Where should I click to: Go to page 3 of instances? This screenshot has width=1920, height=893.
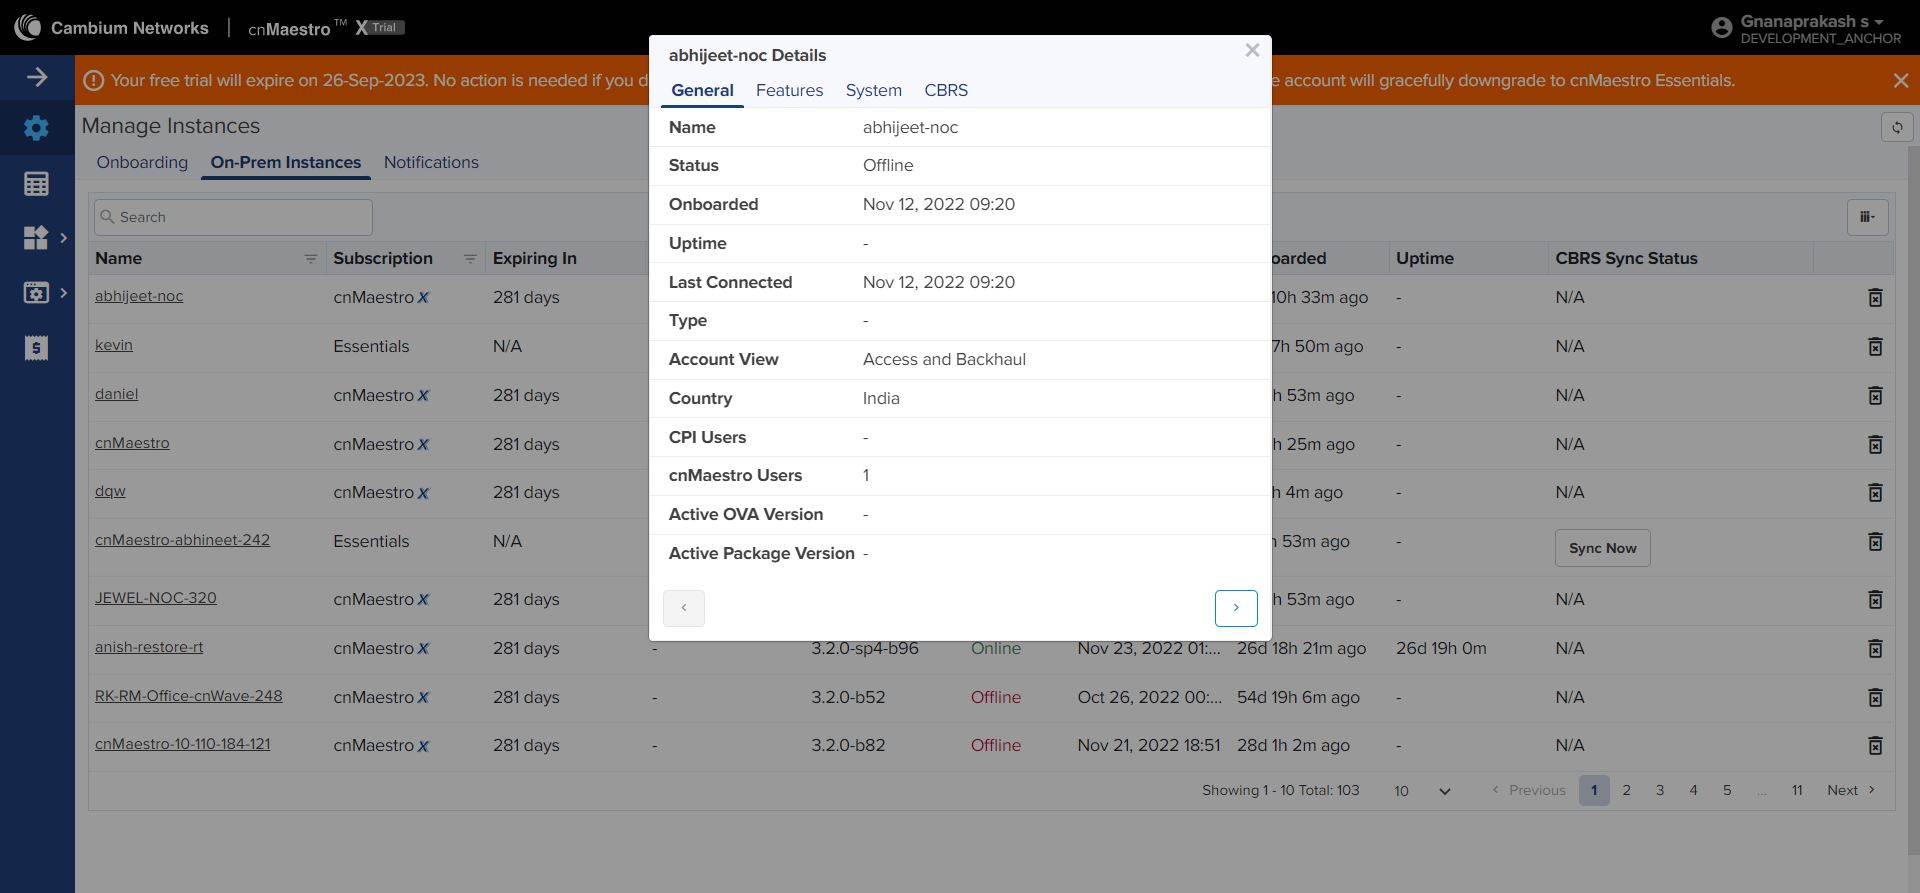(x=1660, y=791)
